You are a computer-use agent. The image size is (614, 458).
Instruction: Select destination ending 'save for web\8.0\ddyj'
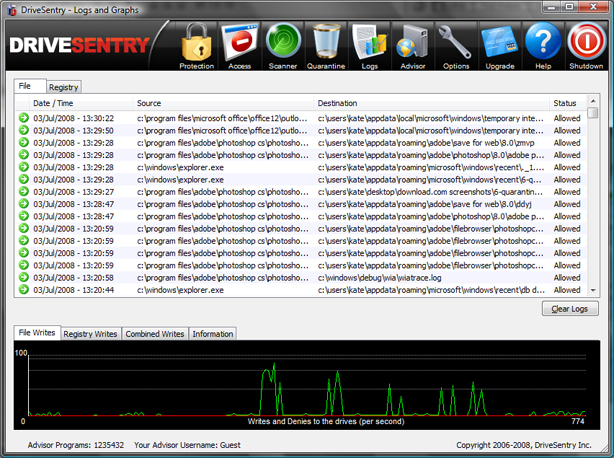(x=424, y=204)
